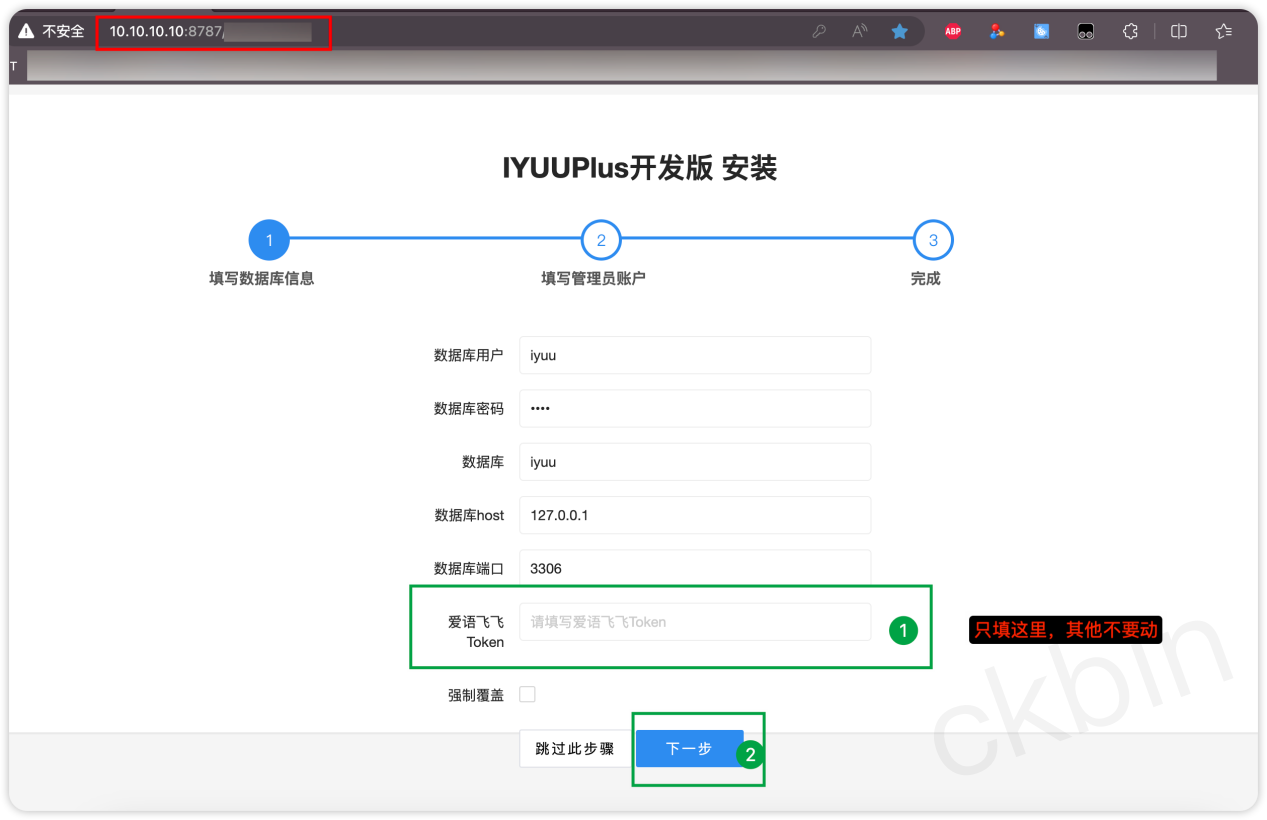Image resolution: width=1267 pixels, height=820 pixels.
Task: Click the light blue square extension icon
Action: [1041, 32]
